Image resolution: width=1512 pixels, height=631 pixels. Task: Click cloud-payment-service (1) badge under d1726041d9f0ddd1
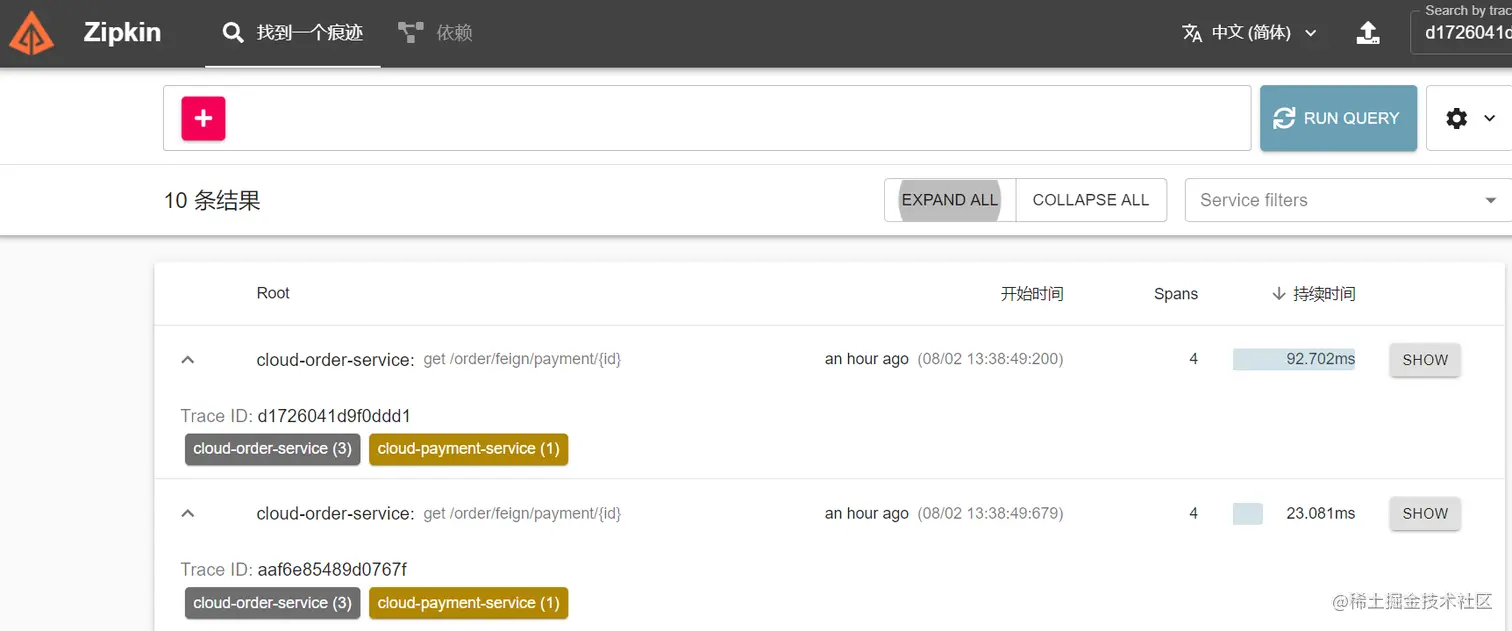tap(469, 449)
